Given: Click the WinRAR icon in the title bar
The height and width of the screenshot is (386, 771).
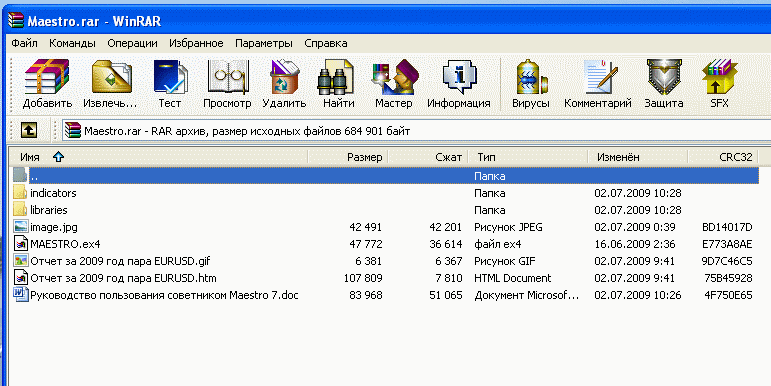Looking at the screenshot, I should 16,20.
